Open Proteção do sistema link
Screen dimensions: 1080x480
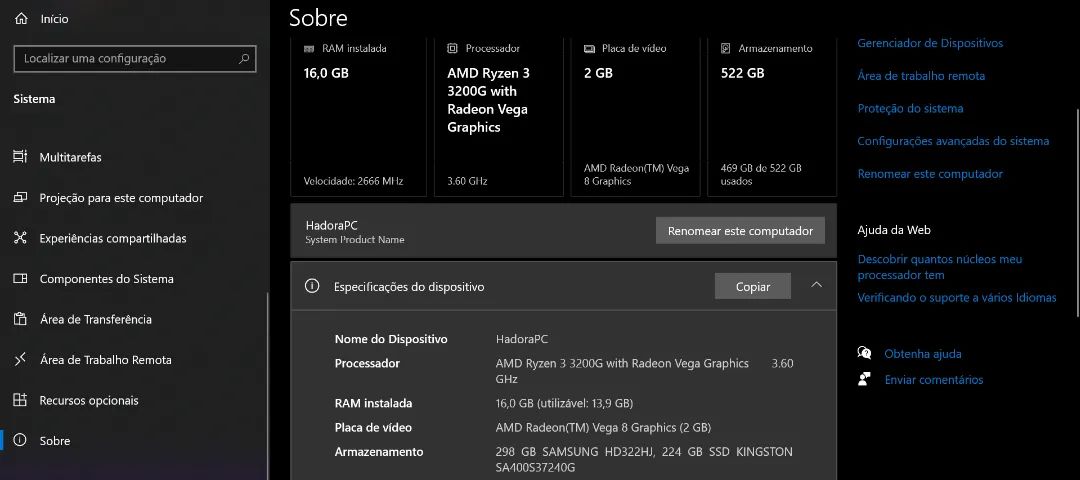[x=911, y=108]
